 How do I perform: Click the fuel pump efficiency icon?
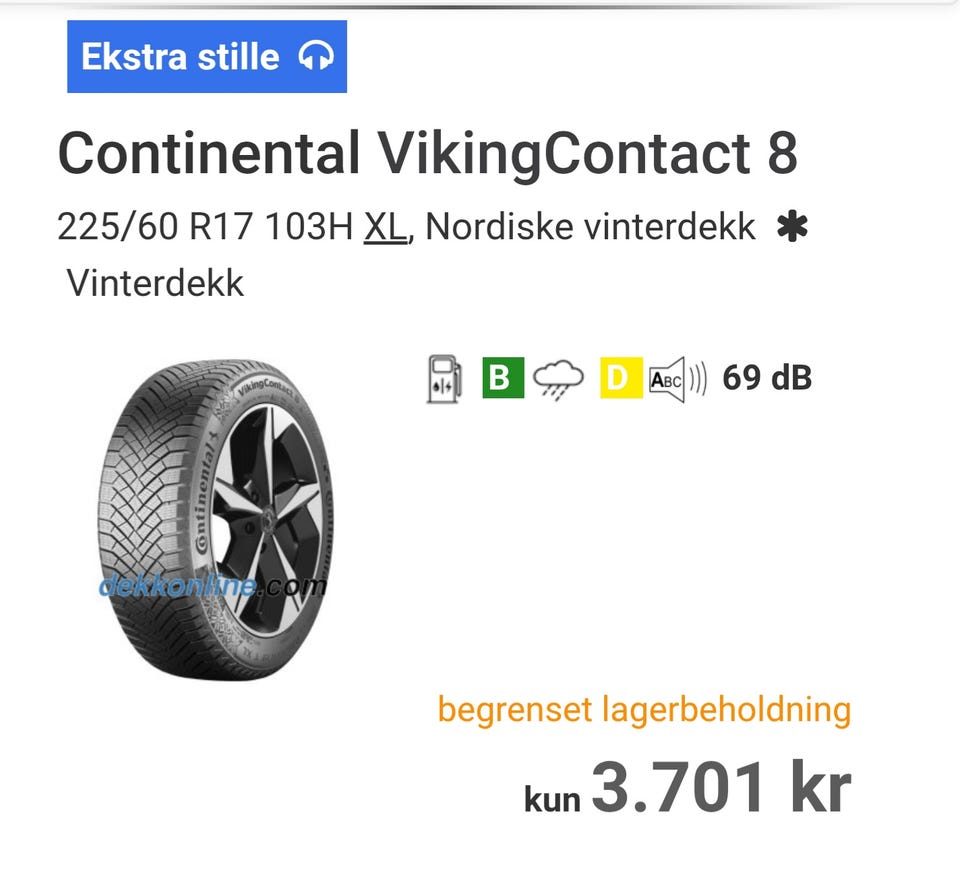point(444,380)
